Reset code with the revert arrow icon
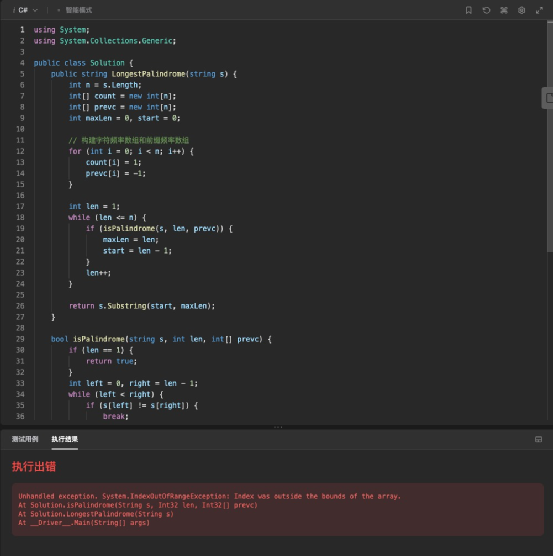Screen dimensions: 553x556 tap(486, 10)
